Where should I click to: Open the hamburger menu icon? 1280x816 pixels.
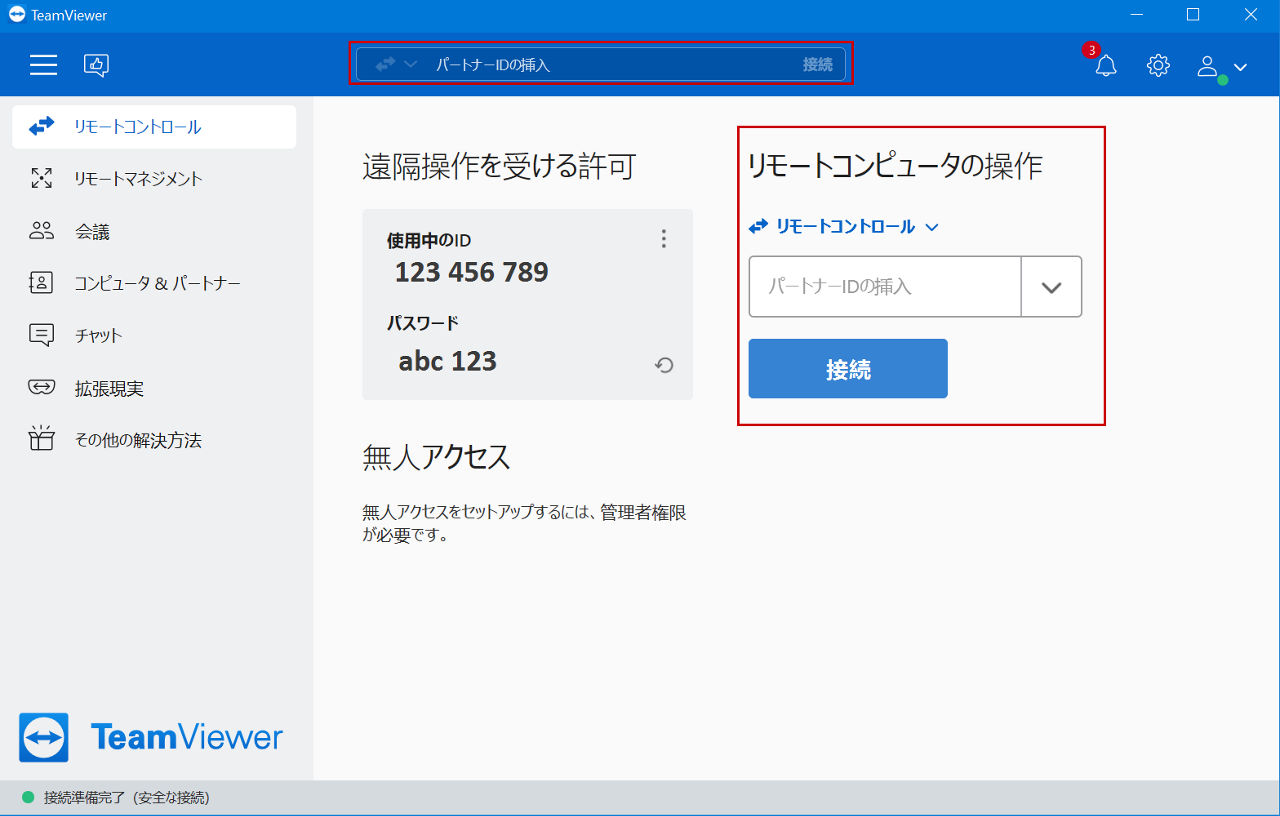click(43, 66)
